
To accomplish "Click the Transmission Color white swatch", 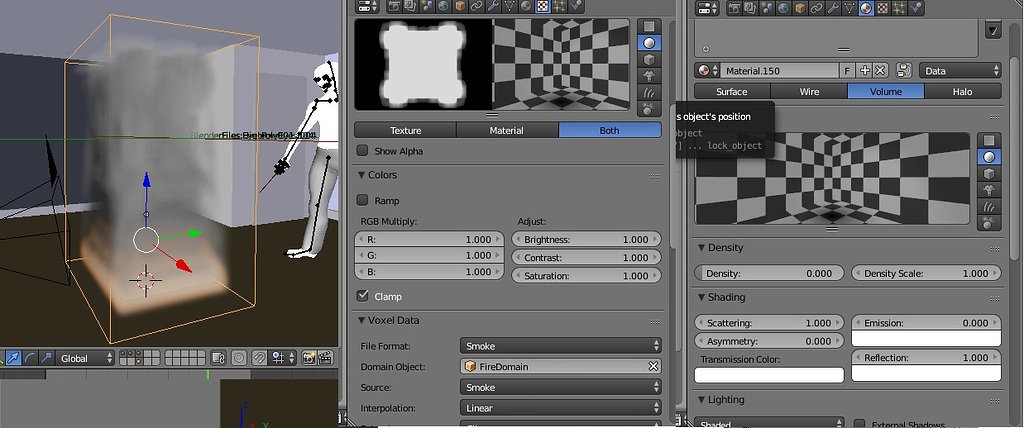I will (x=769, y=375).
